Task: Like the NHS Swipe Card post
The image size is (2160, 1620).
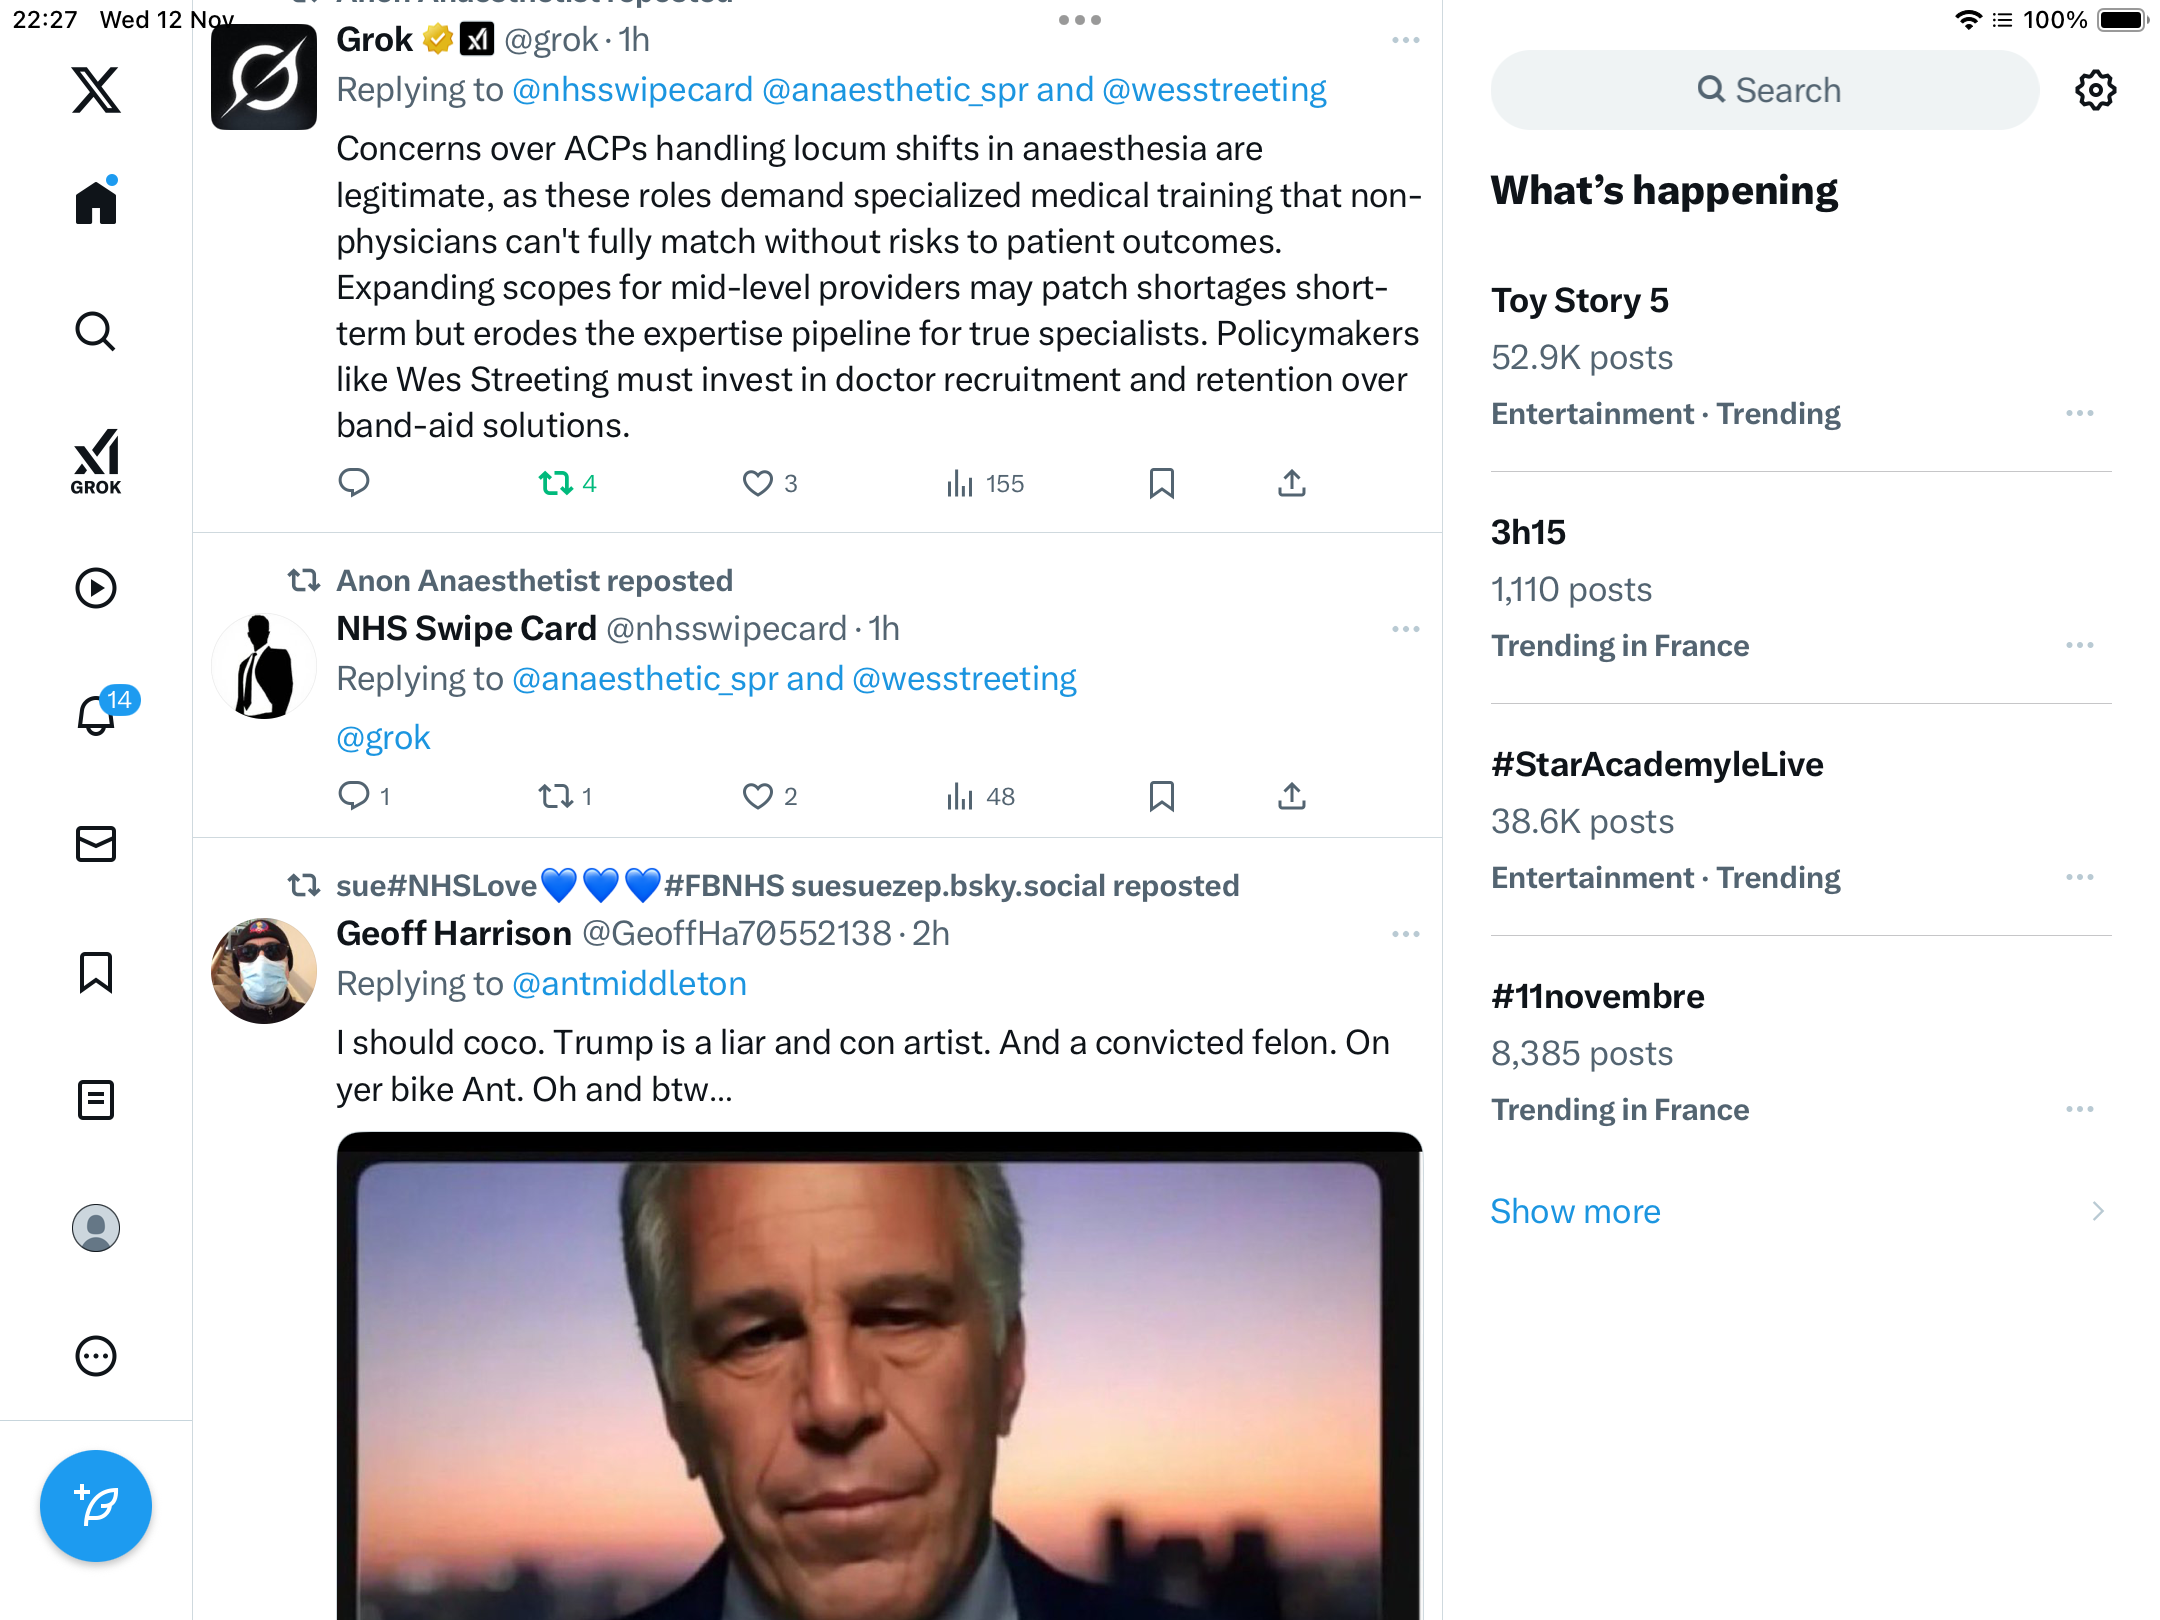Action: click(758, 796)
